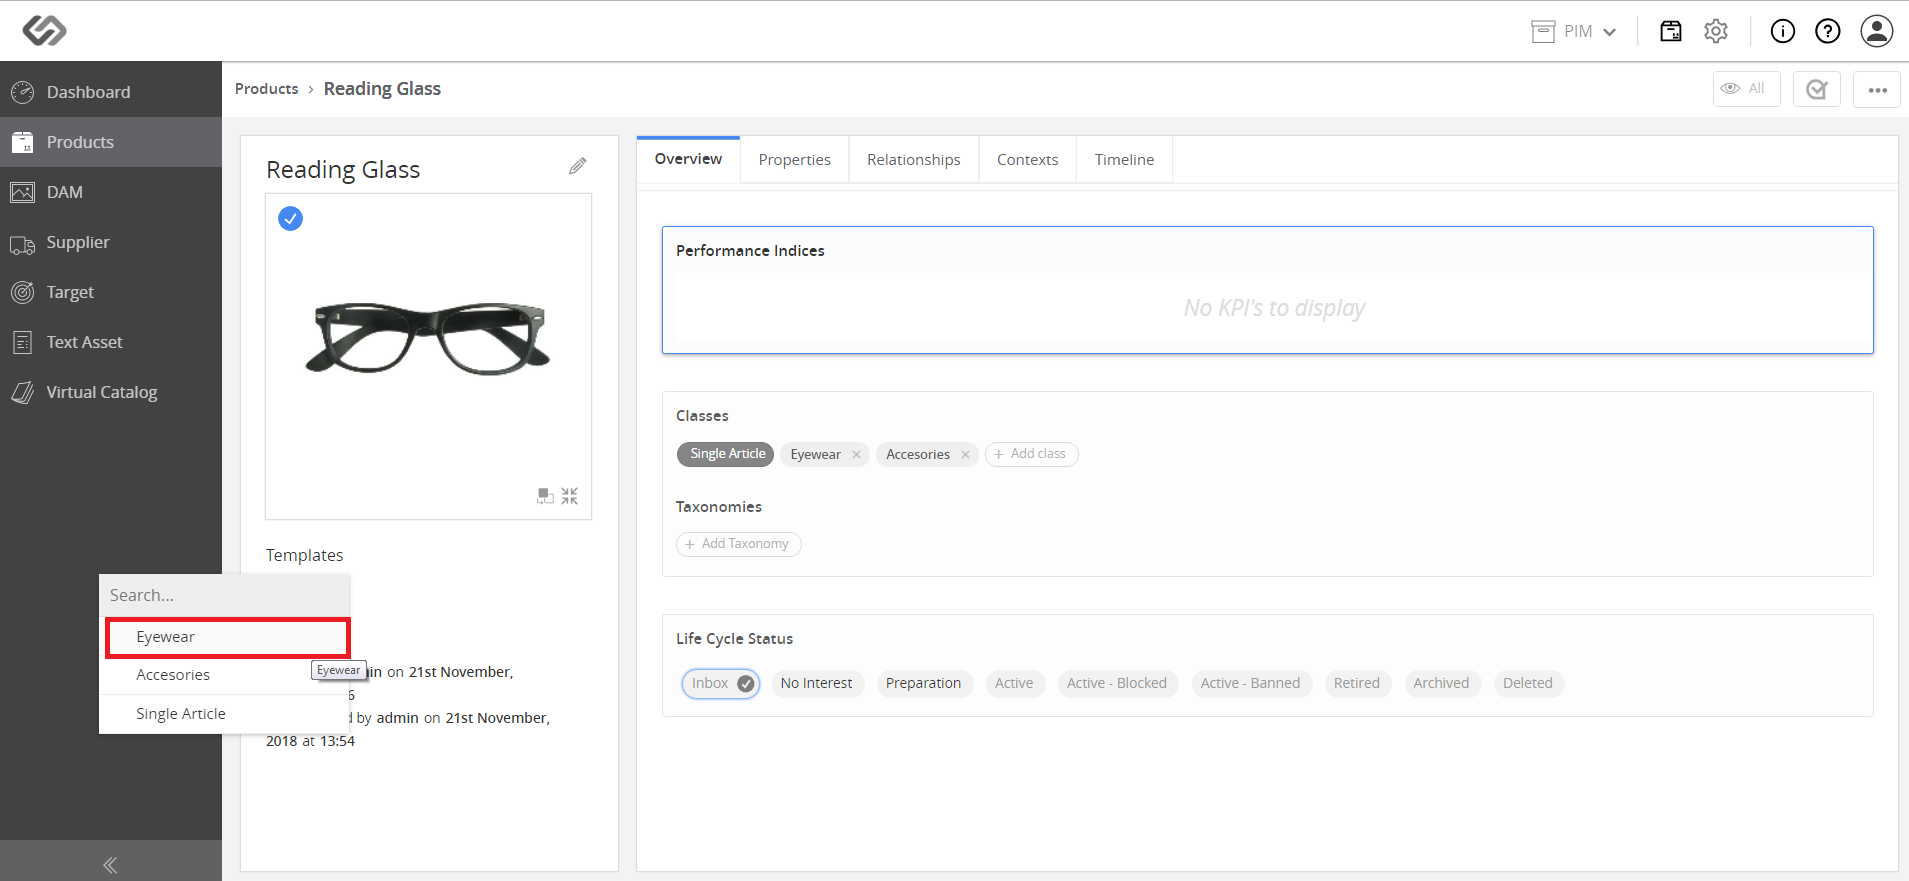Screen dimensions: 1909x881
Task: Toggle the All visibility eye button
Action: click(1746, 89)
